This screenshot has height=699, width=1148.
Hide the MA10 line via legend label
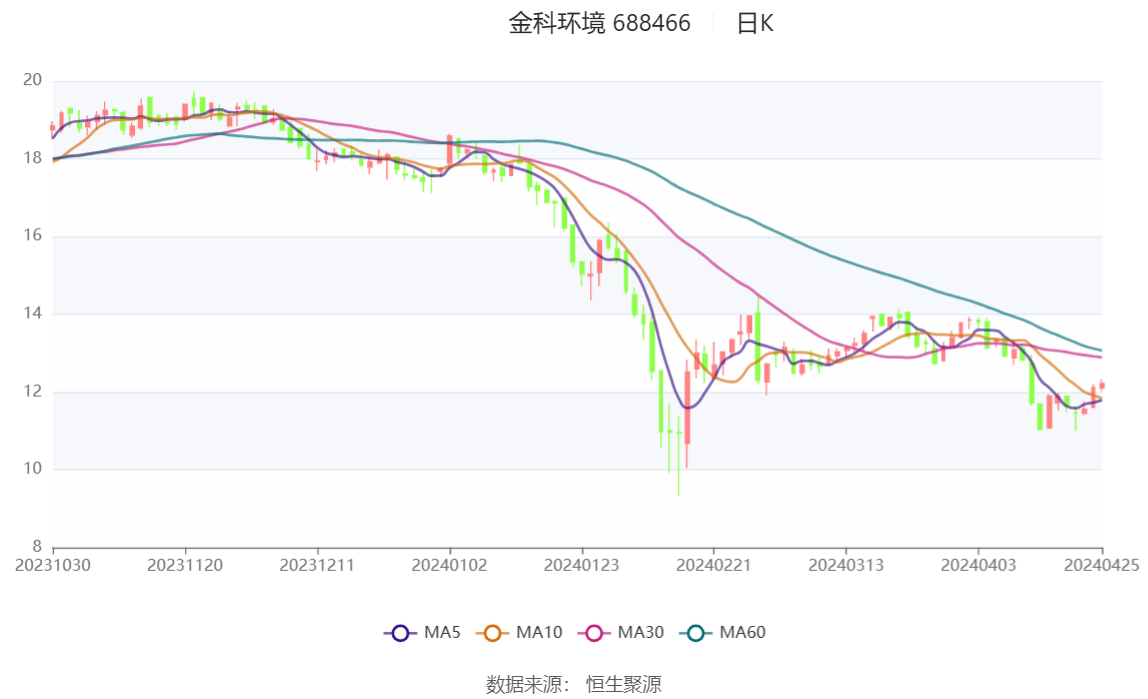539,632
